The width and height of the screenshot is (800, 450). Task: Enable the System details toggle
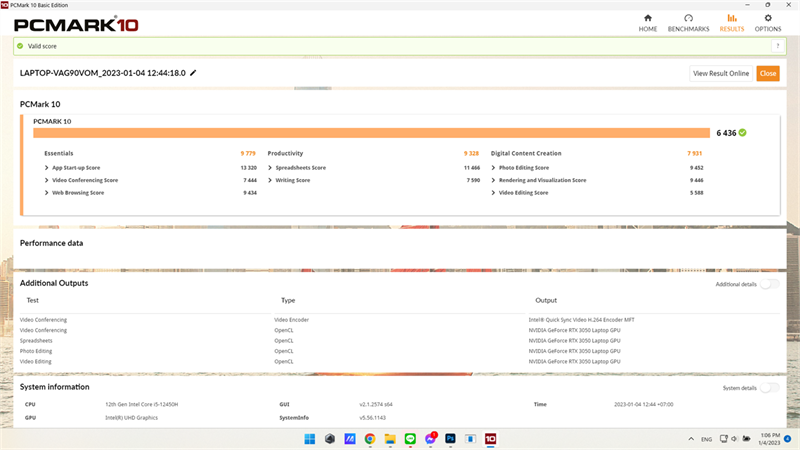pos(769,388)
